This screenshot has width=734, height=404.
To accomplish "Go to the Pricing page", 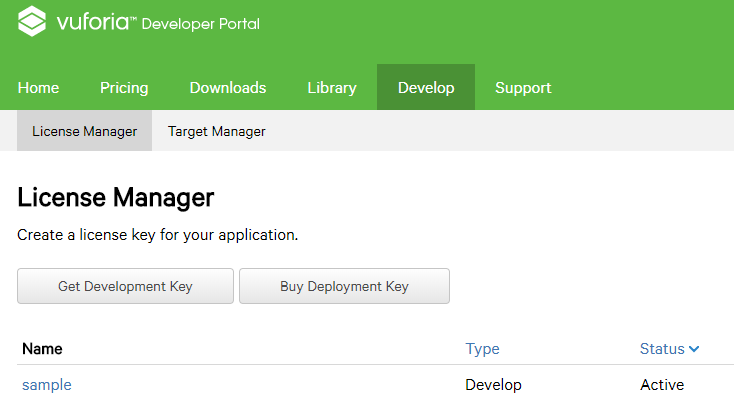I will point(124,88).
